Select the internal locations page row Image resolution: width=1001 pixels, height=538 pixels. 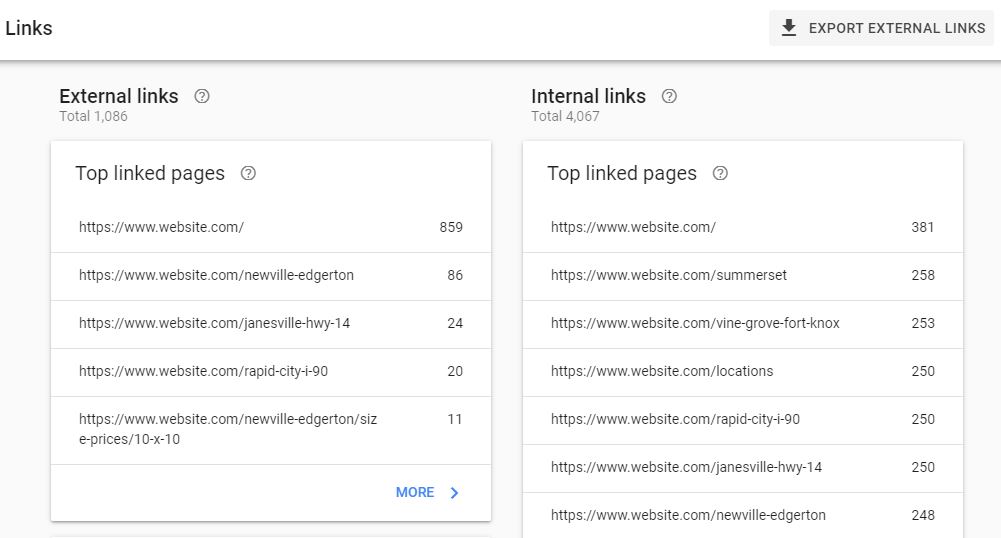click(742, 371)
